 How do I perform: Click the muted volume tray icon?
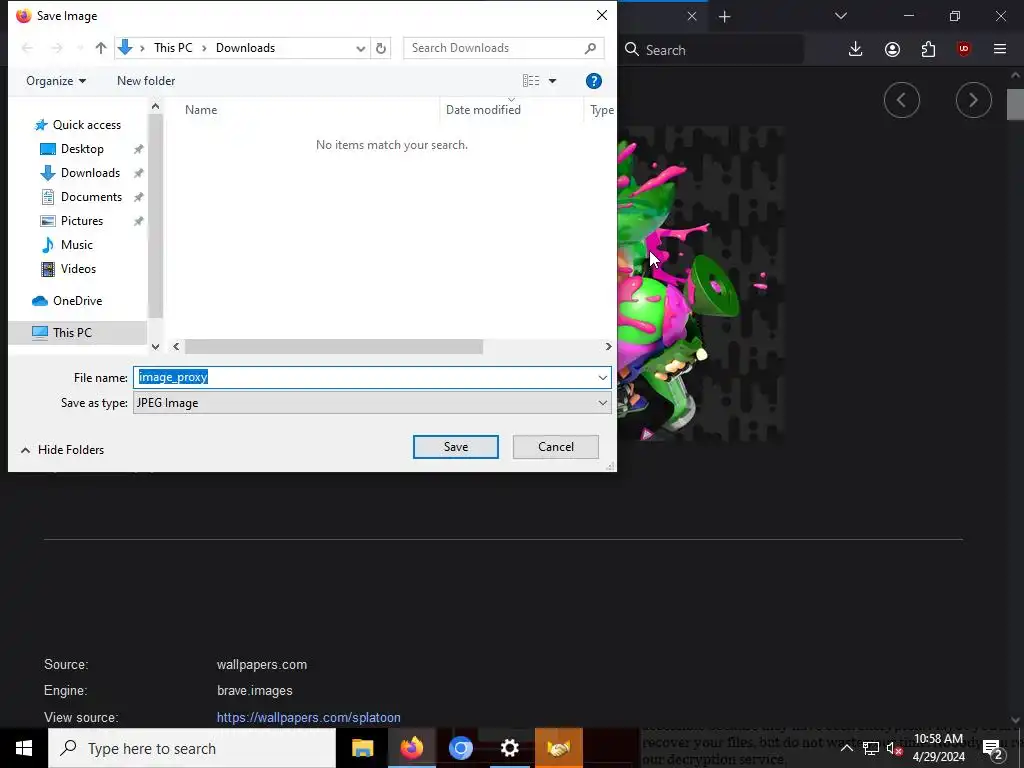(893, 748)
